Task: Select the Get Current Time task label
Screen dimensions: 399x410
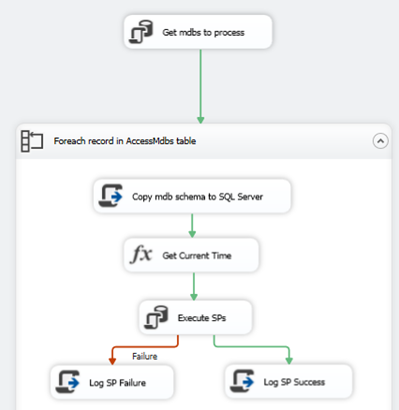Action: coord(197,256)
